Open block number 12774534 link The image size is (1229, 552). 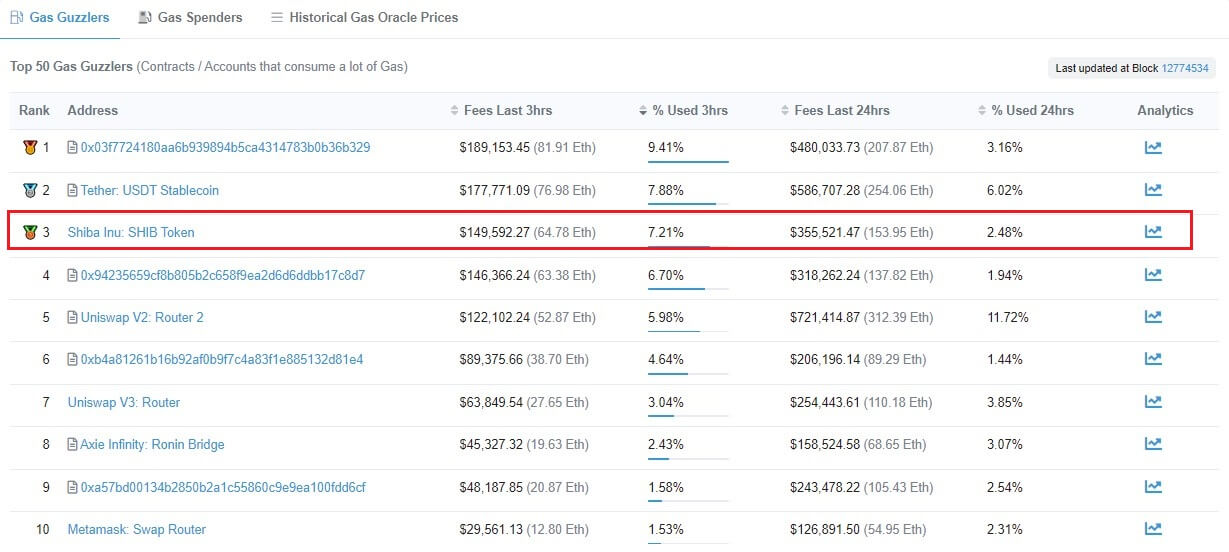coord(1185,68)
